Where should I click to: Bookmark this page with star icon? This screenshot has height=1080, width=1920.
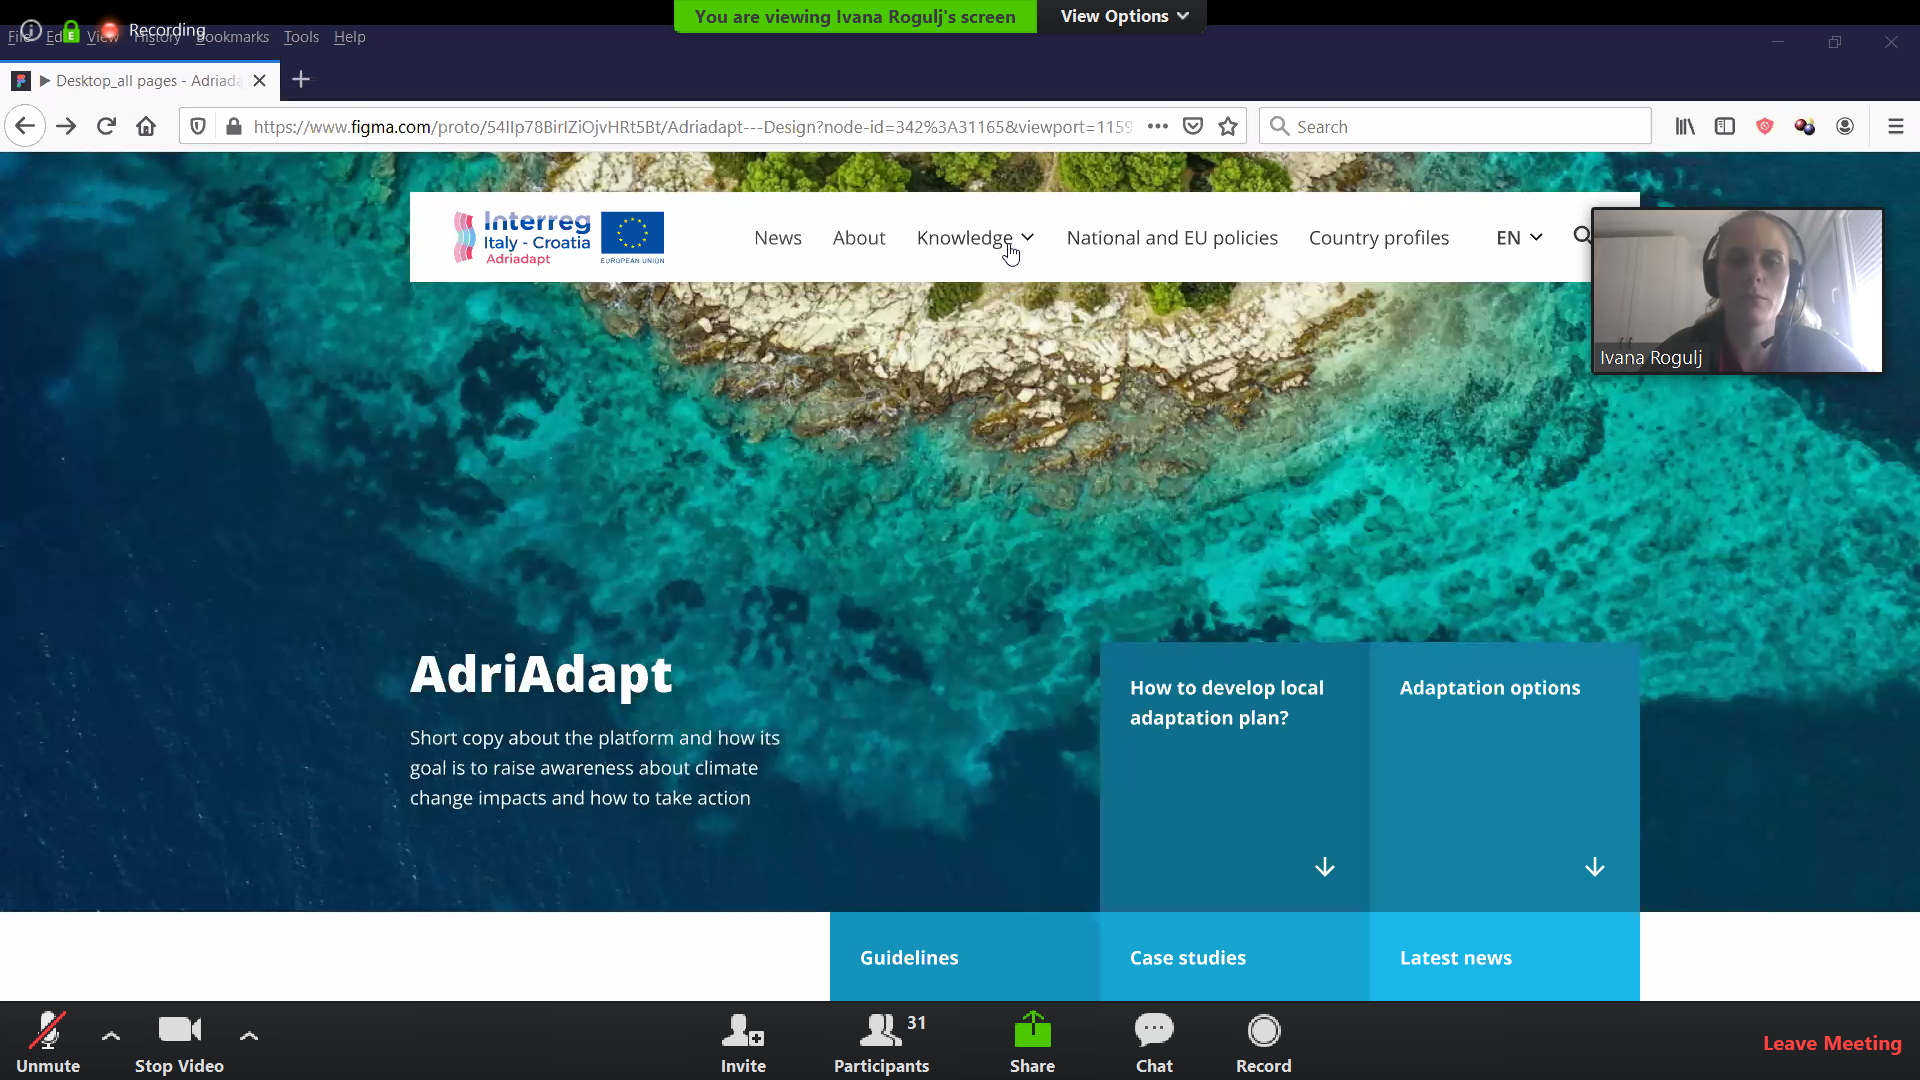click(x=1228, y=127)
